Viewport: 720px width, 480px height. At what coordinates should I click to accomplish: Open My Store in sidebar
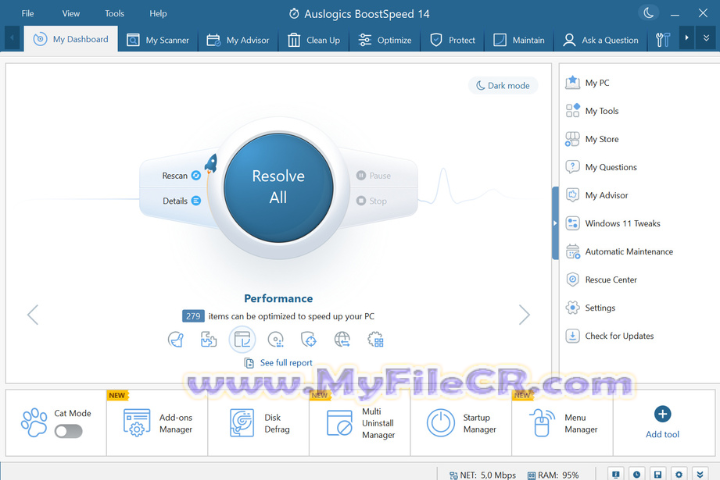tap(592, 139)
